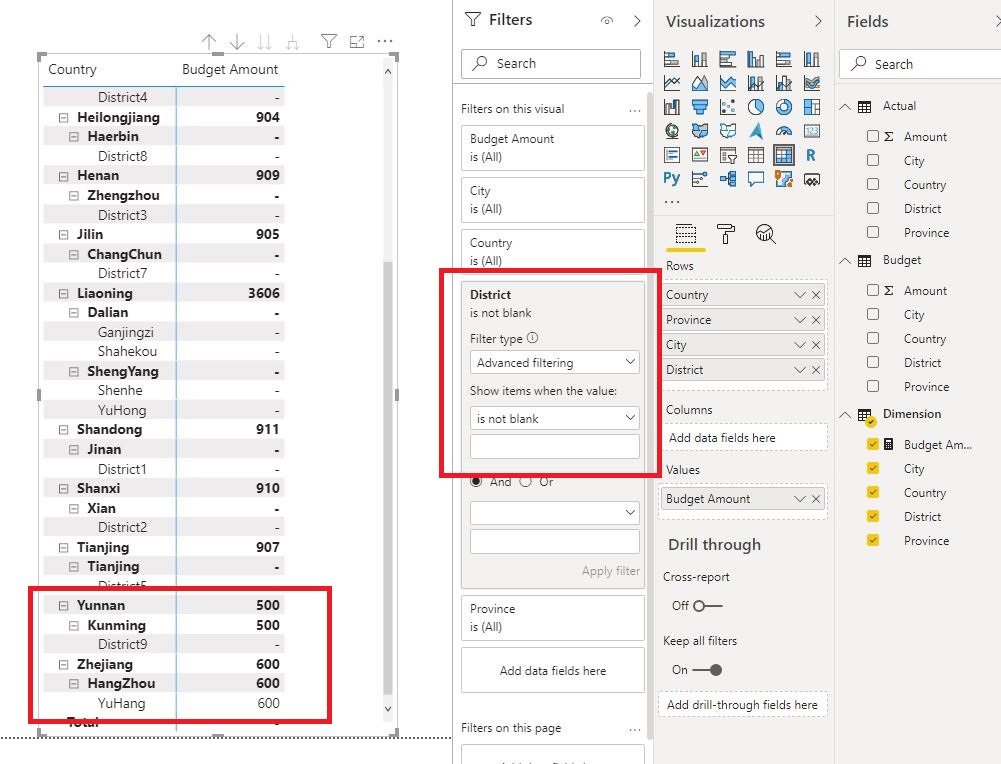Turn off the Keep all filters toggle
This screenshot has height=764, width=1001.
707,670
